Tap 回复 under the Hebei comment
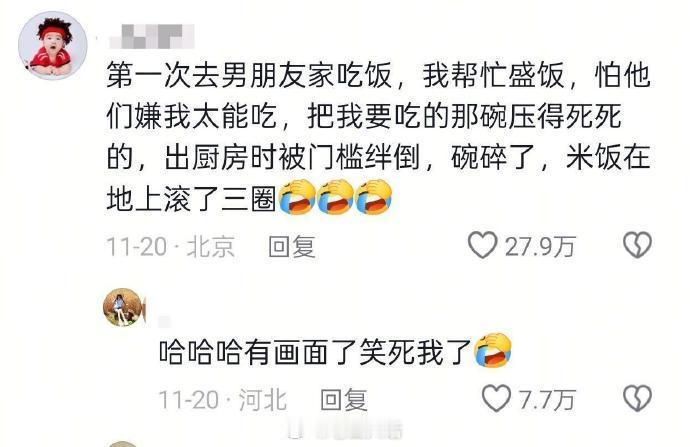This screenshot has width=690, height=447. pyautogui.click(x=344, y=400)
